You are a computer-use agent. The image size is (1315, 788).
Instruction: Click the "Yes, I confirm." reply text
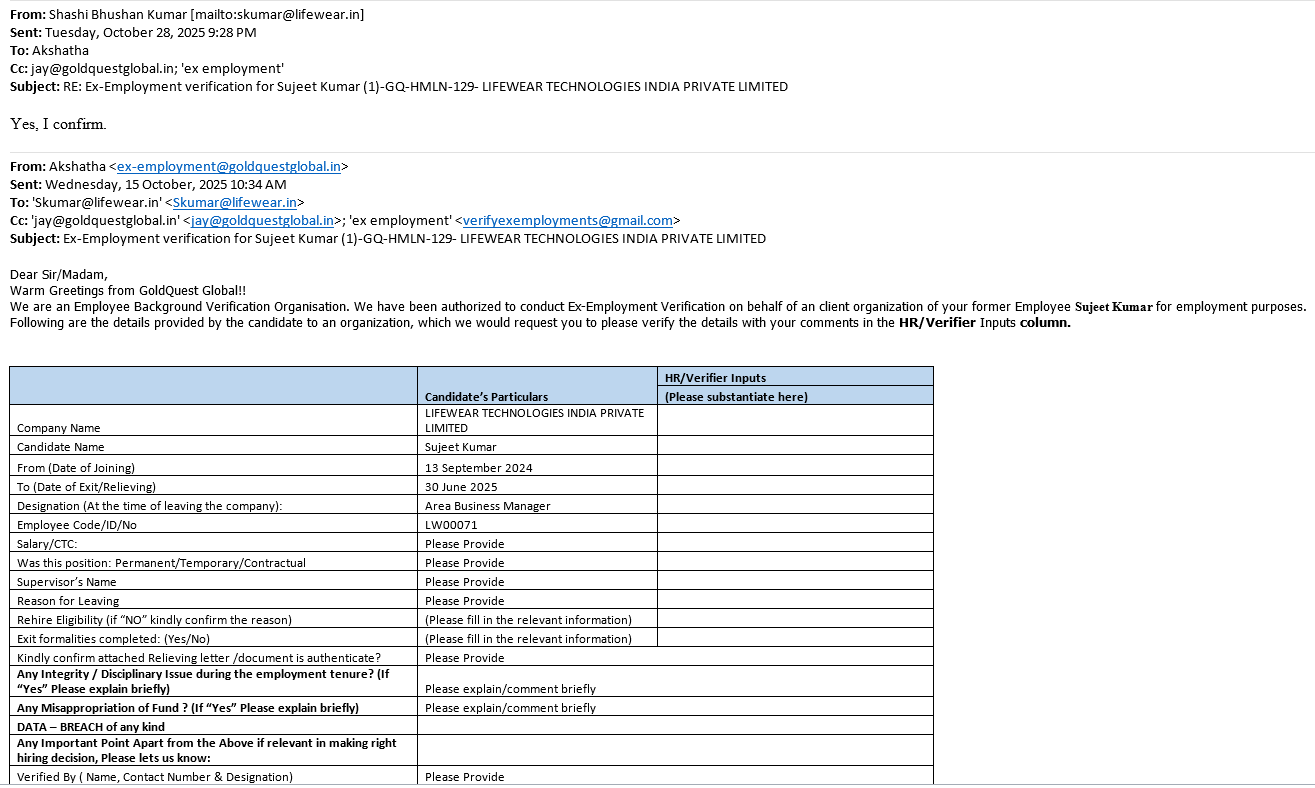[x=58, y=124]
